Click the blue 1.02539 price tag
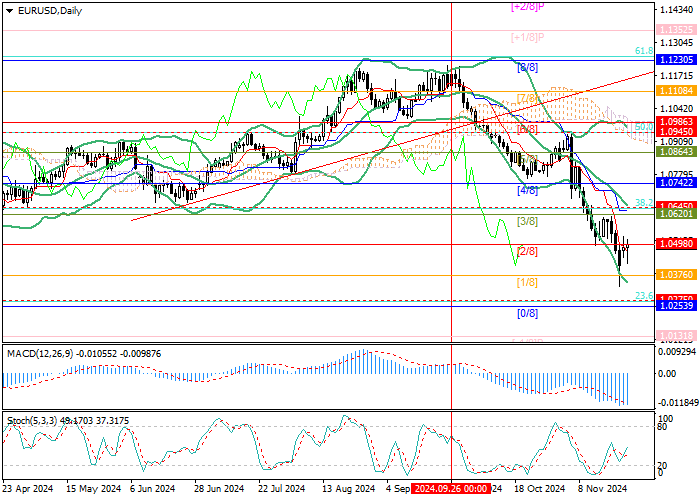Image resolution: width=700 pixels, height=500 pixels. pyautogui.click(x=677, y=306)
